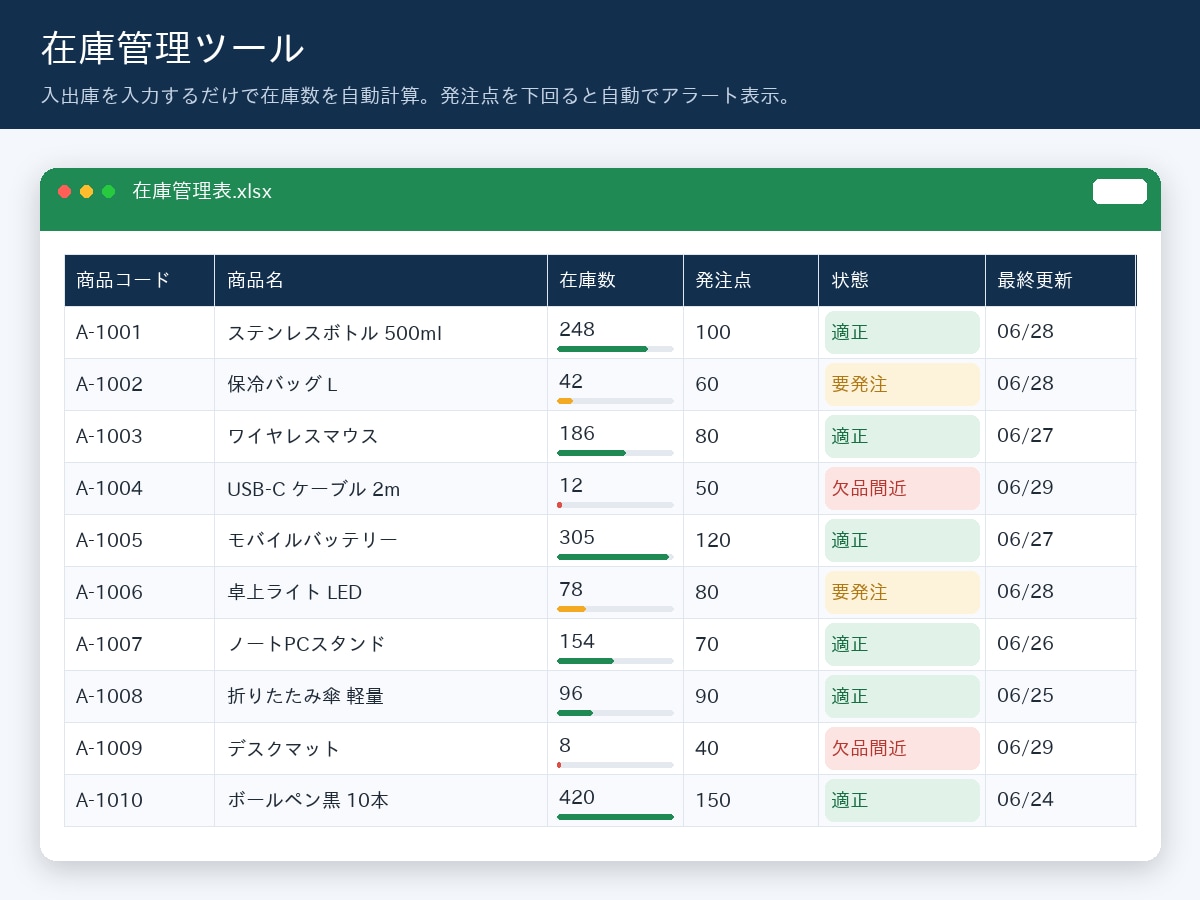Screen dimensions: 1200x900
Task: Select product code A-1006
Action: click(110, 593)
